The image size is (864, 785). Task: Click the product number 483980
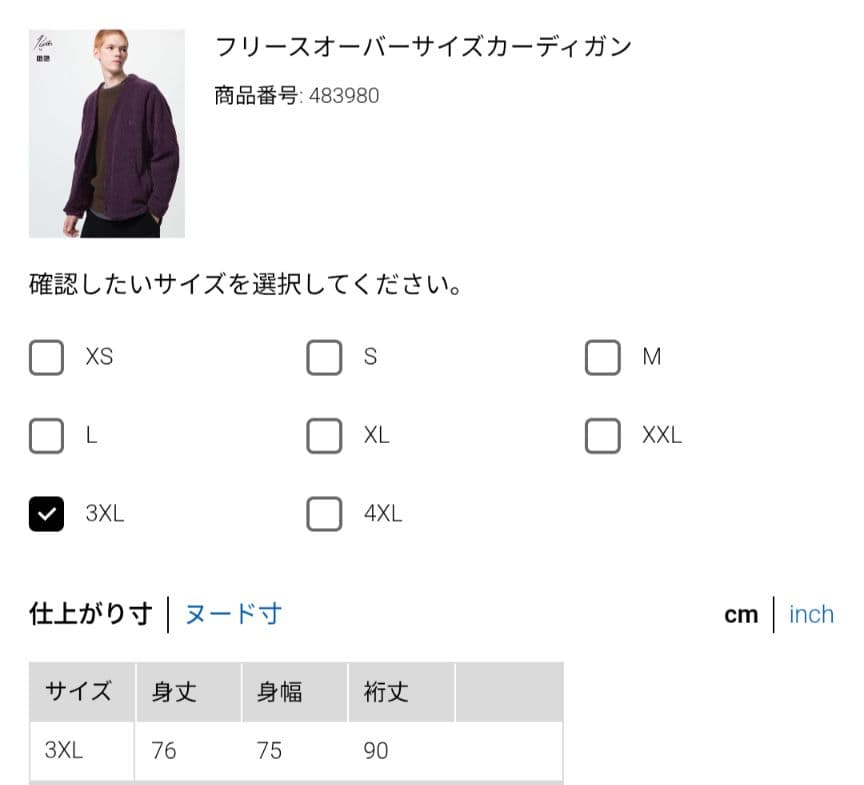(344, 96)
